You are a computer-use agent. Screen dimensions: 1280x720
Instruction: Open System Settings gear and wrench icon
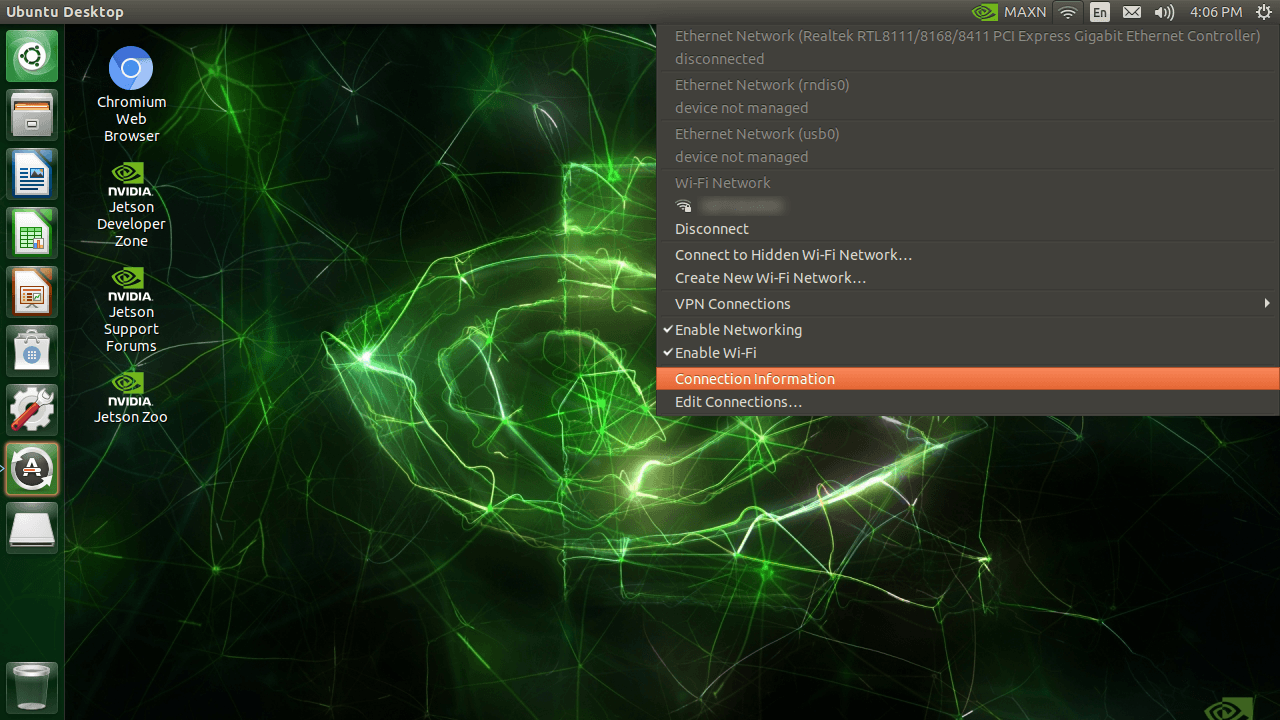(x=33, y=409)
